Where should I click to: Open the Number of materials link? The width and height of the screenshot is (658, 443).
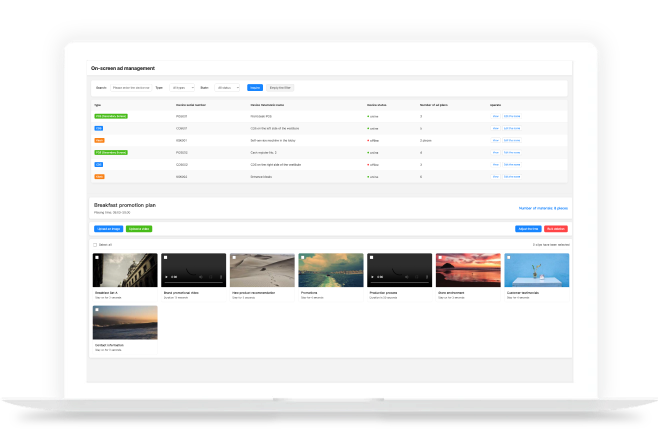tap(543, 208)
